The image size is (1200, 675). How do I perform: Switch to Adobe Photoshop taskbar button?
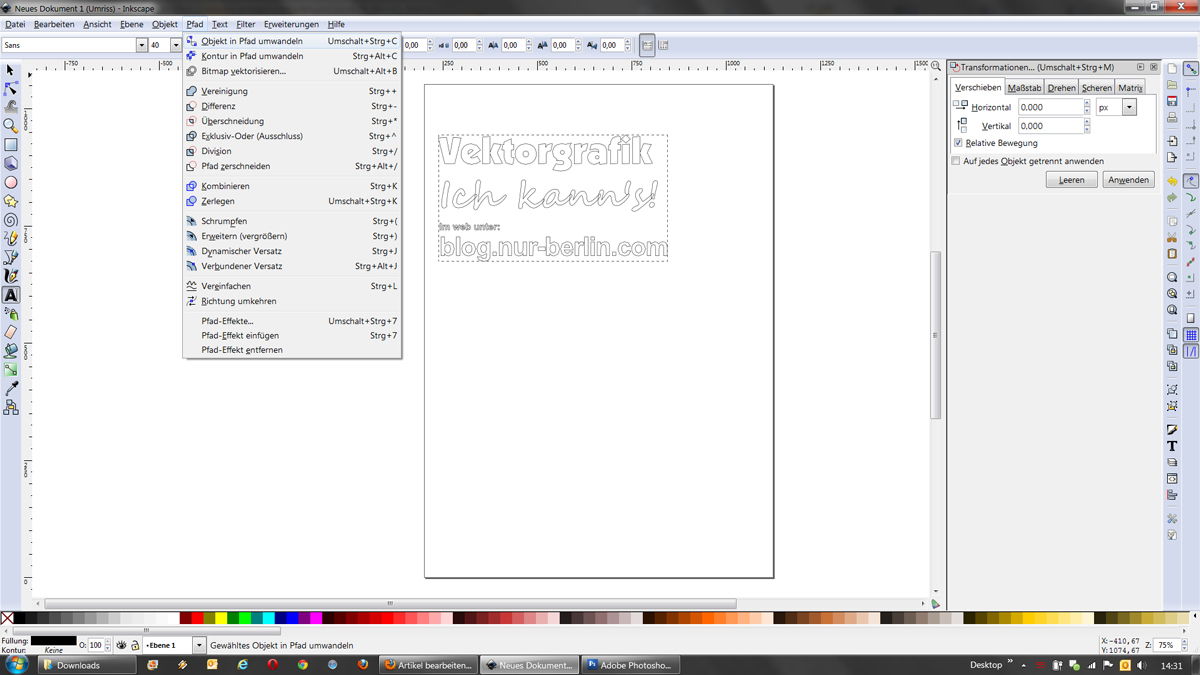[x=630, y=665]
